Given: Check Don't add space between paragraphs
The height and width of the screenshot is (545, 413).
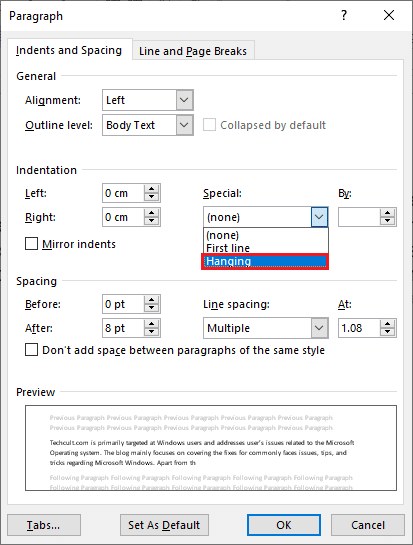Looking at the screenshot, I should (31, 350).
